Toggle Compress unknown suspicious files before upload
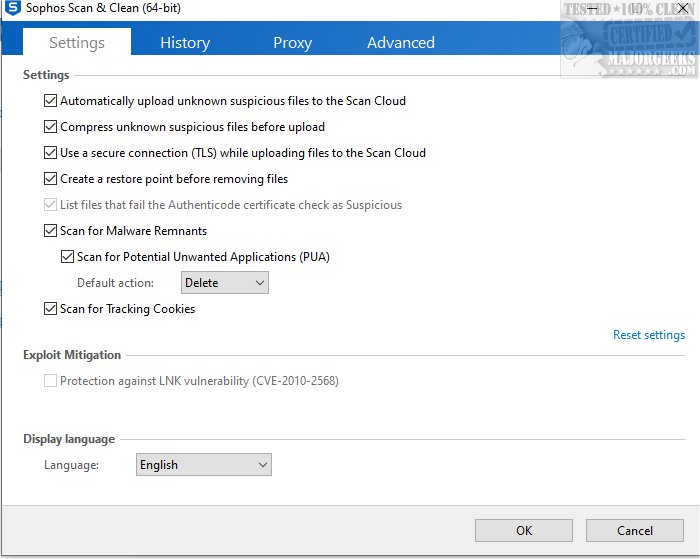 (51, 127)
